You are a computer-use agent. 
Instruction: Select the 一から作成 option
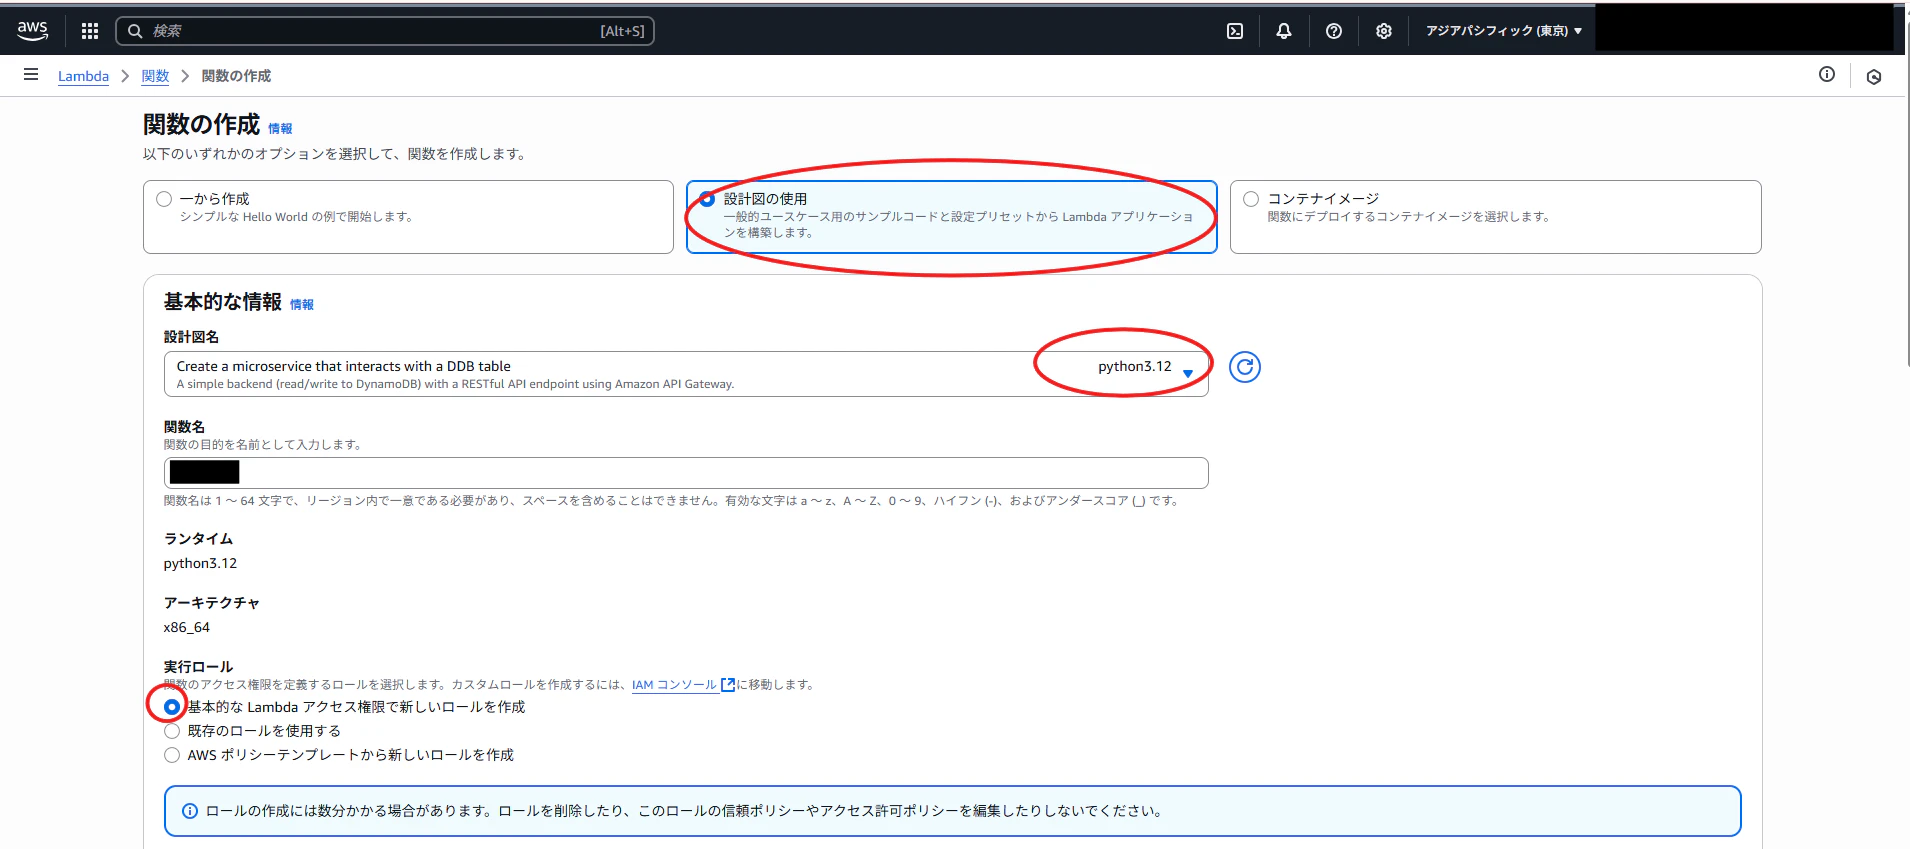[408, 217]
